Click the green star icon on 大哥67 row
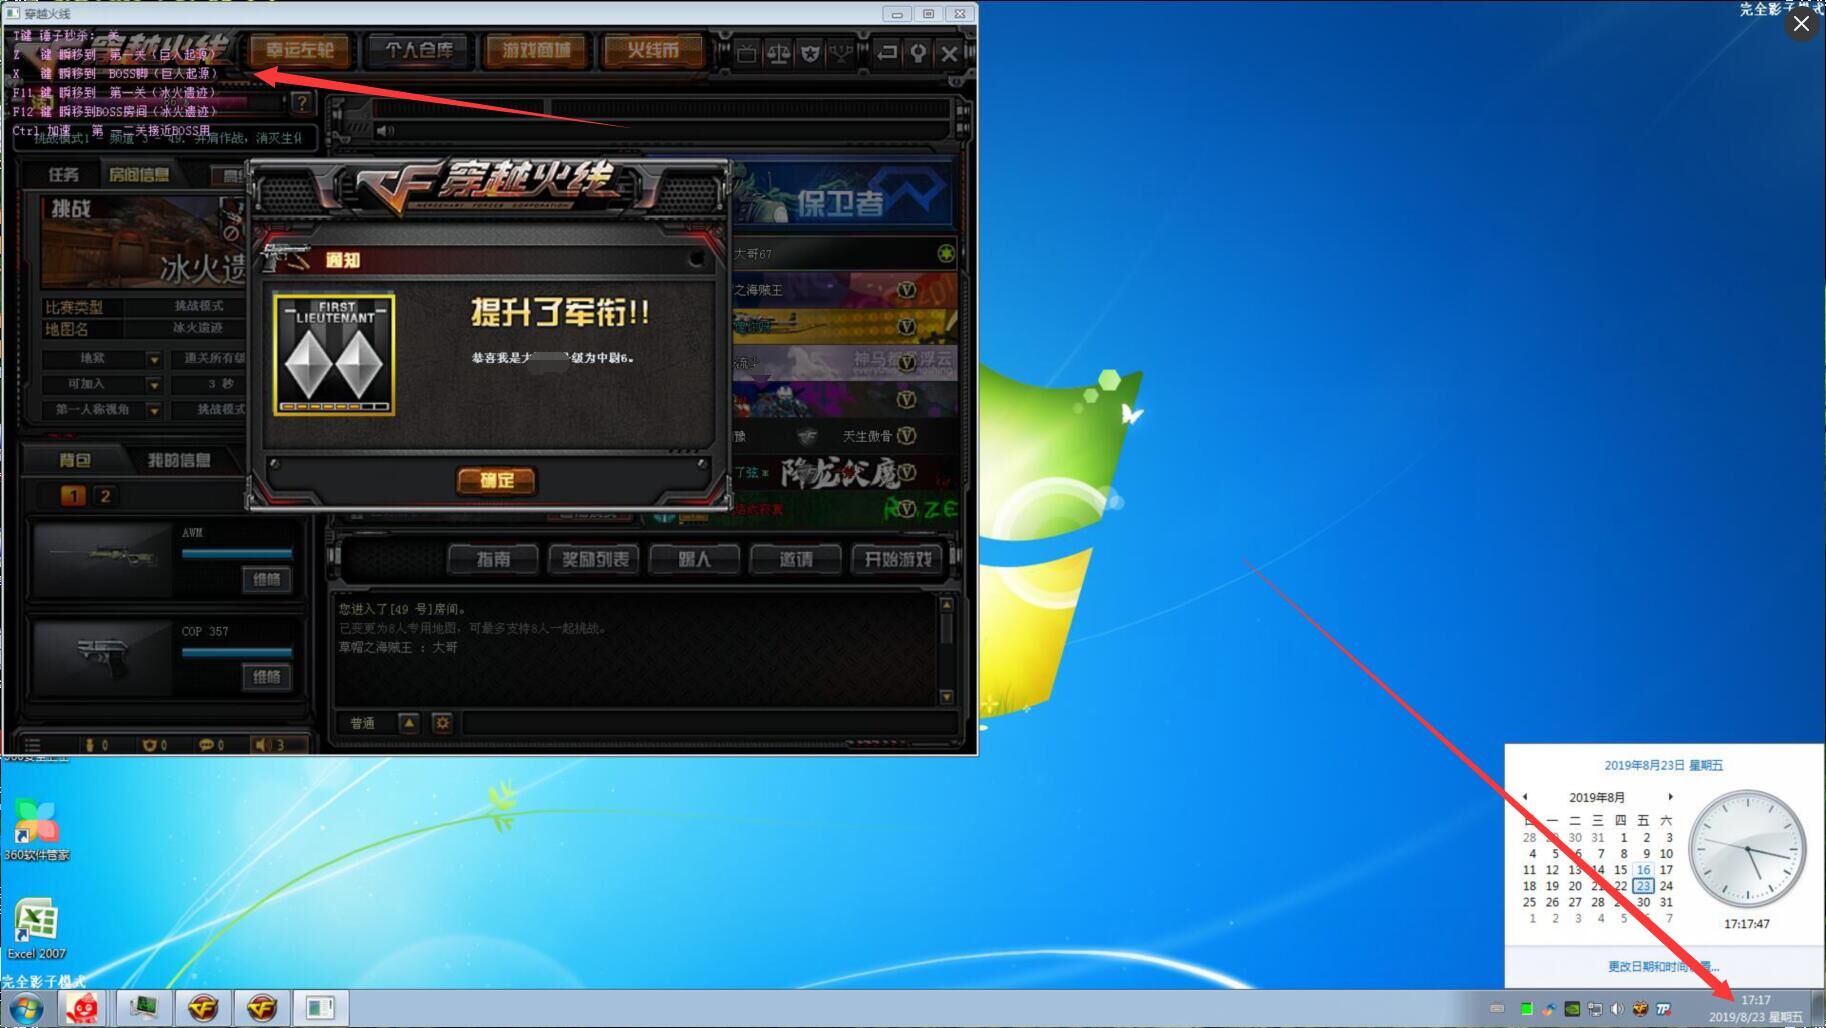 tap(946, 254)
